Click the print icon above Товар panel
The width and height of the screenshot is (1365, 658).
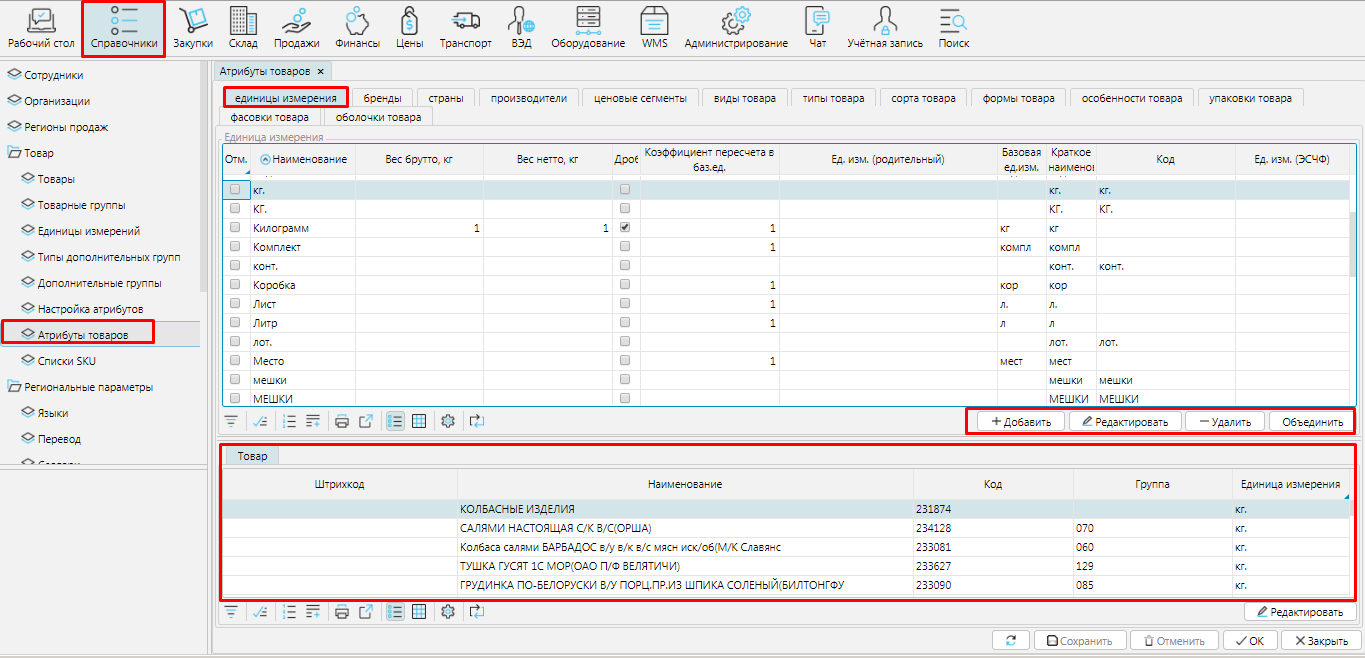[342, 421]
